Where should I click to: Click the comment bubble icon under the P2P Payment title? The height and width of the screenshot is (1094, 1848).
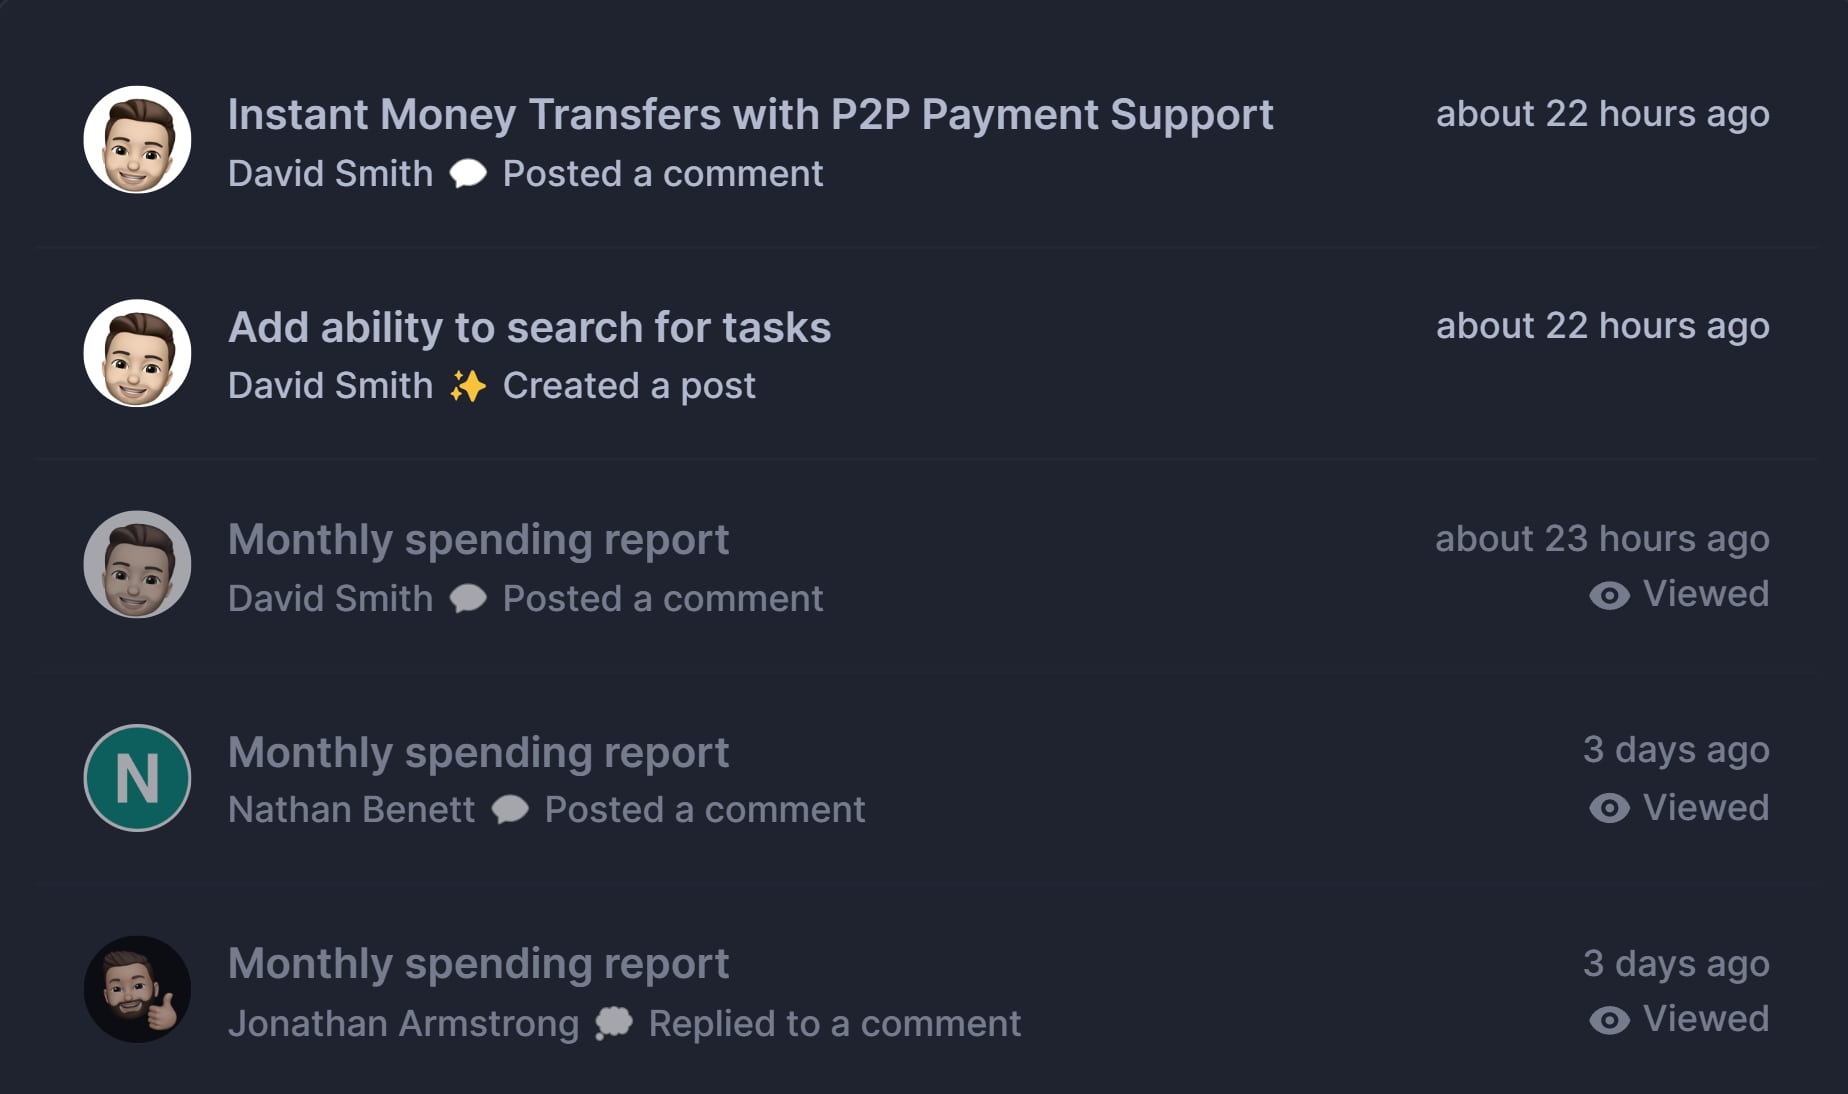click(x=468, y=174)
